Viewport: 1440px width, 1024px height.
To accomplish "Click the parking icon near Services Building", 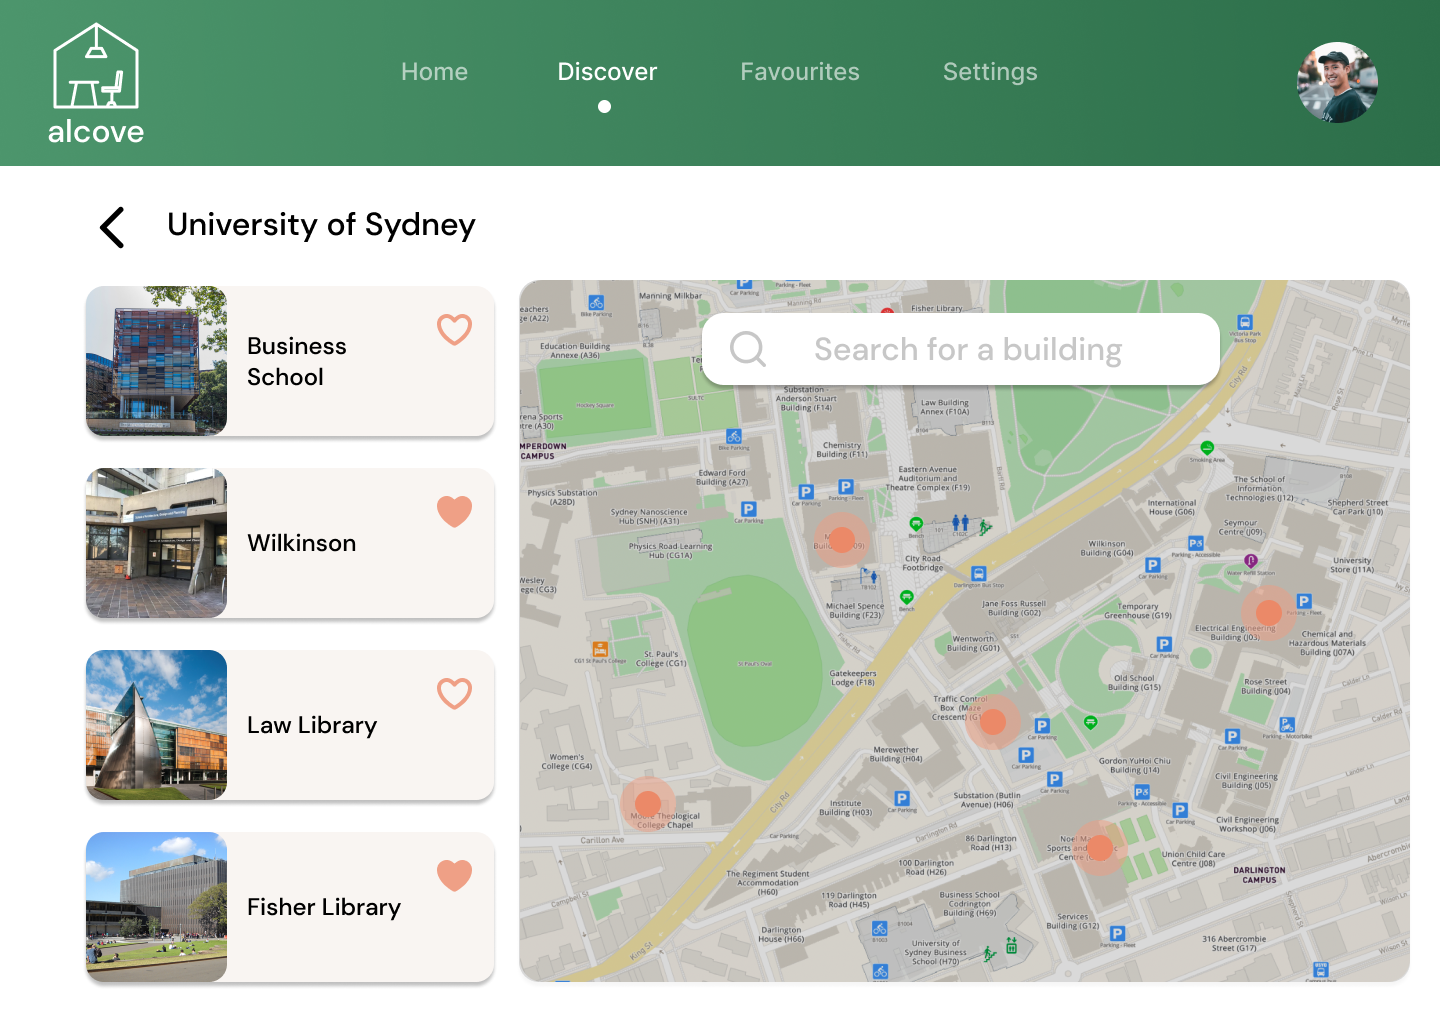I will coord(1117,933).
